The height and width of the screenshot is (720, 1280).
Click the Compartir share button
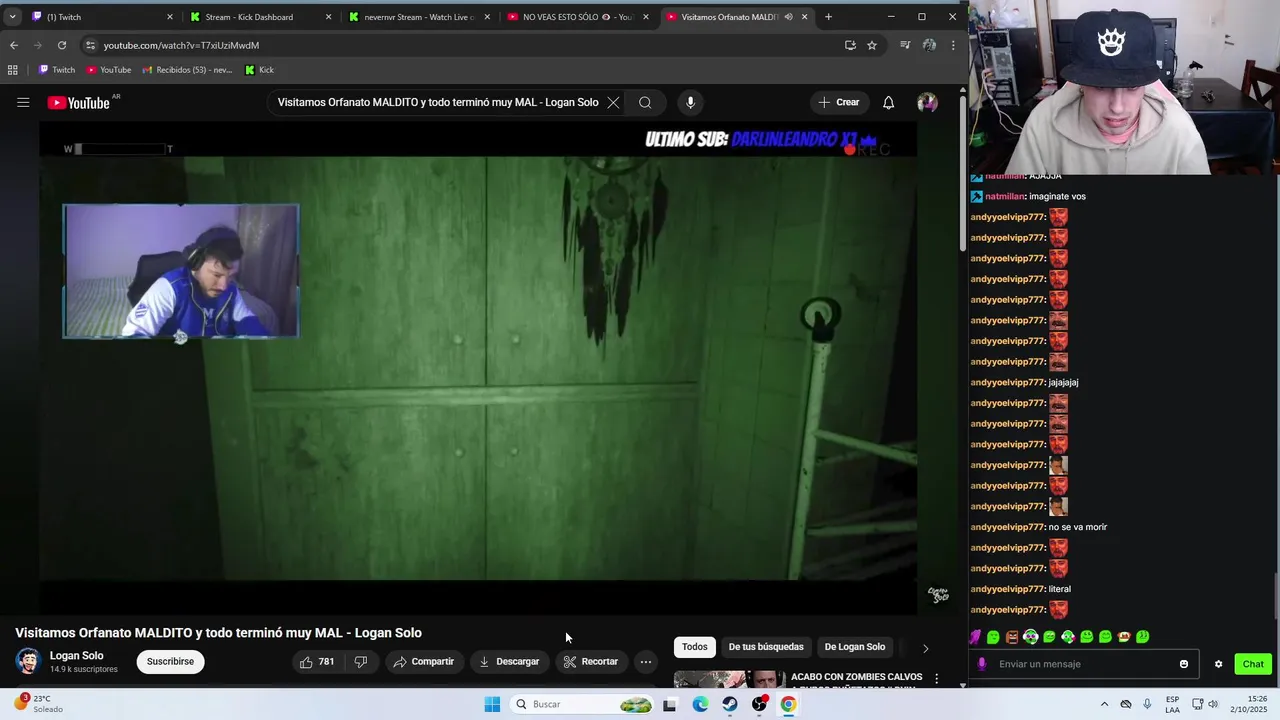tap(423, 662)
